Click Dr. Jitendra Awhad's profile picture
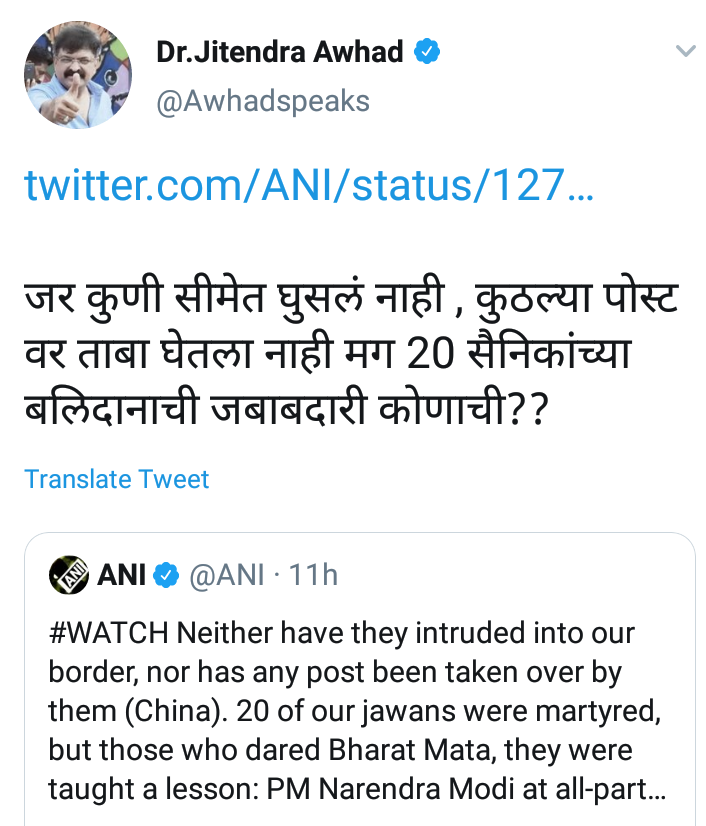This screenshot has width=706, height=826. pyautogui.click(x=77, y=75)
